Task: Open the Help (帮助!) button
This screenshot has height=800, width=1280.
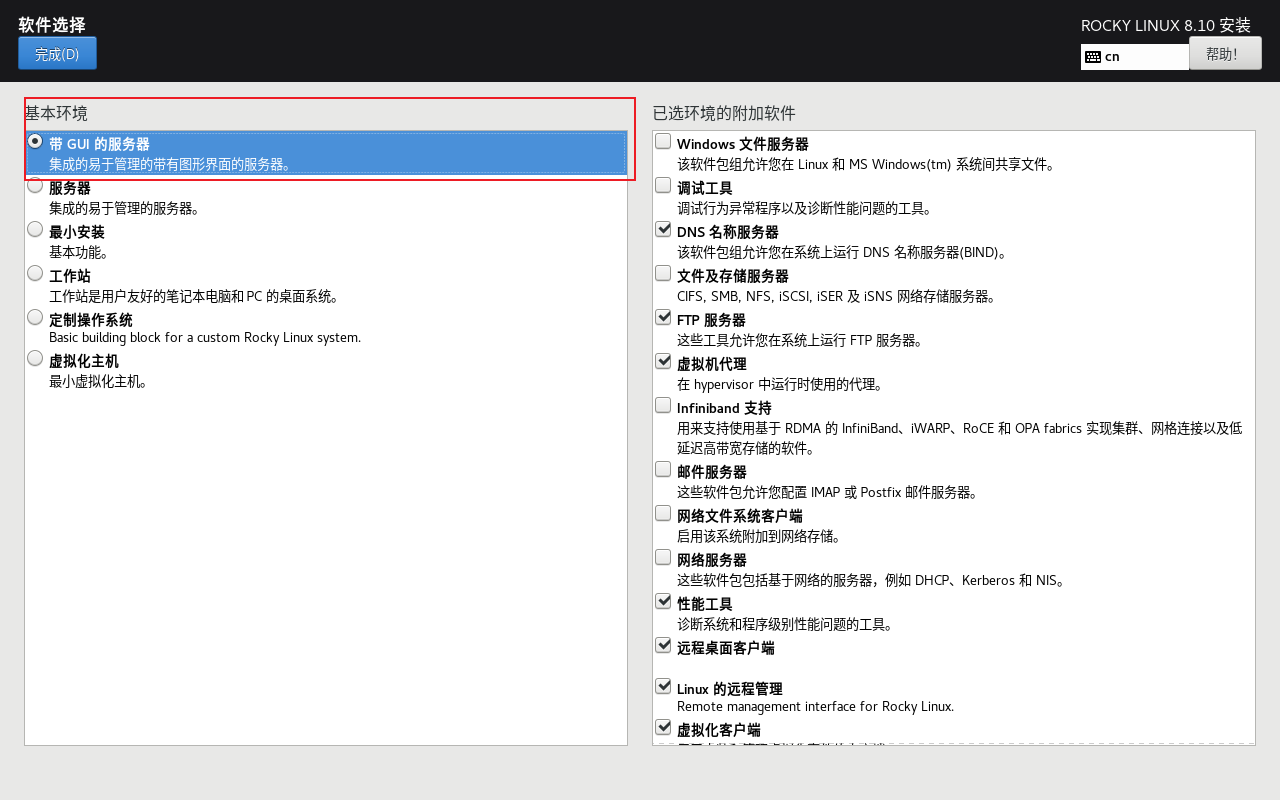Action: coord(1225,54)
